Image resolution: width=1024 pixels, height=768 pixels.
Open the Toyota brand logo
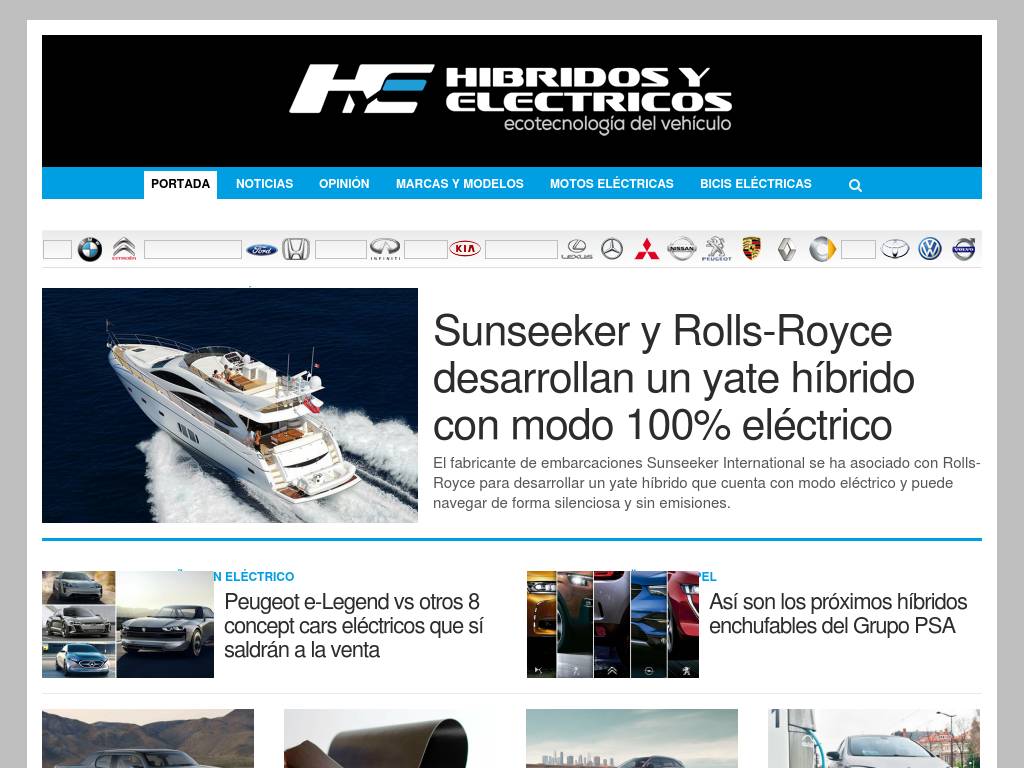click(895, 250)
